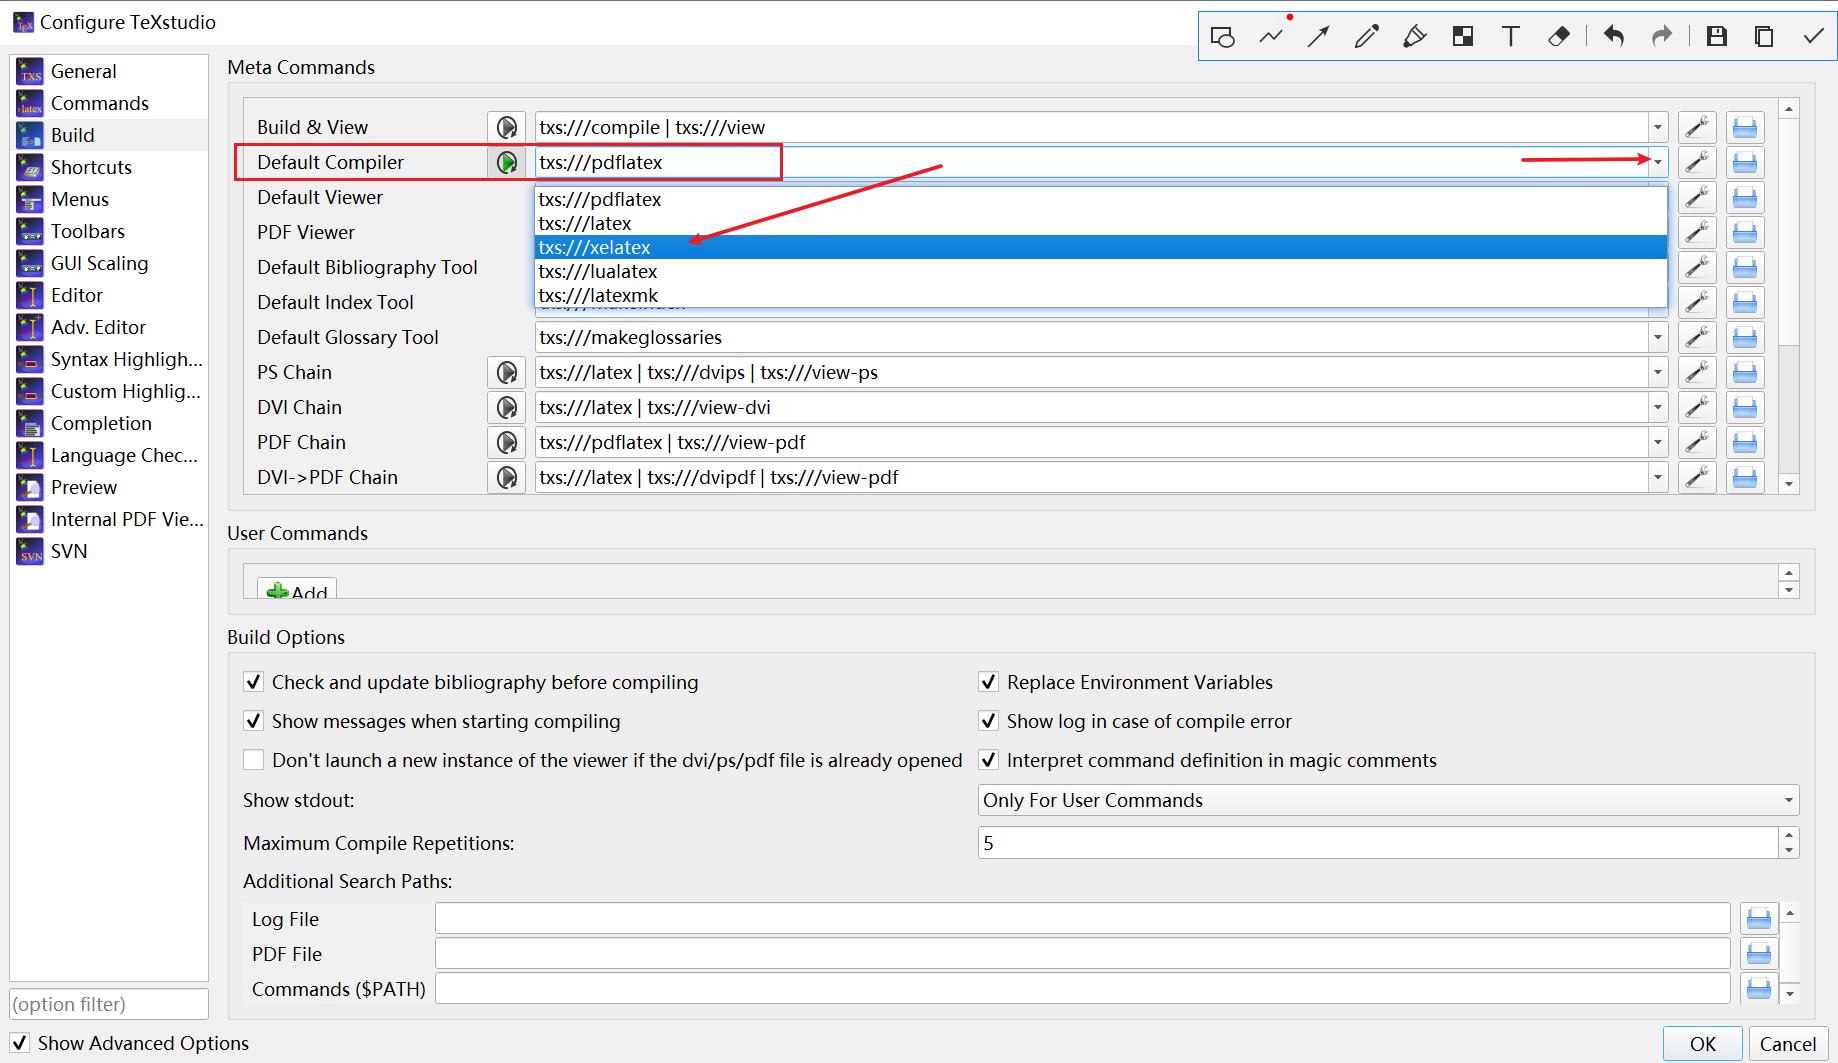Open the Show stdout dropdown
1838x1063 pixels.
point(1388,800)
